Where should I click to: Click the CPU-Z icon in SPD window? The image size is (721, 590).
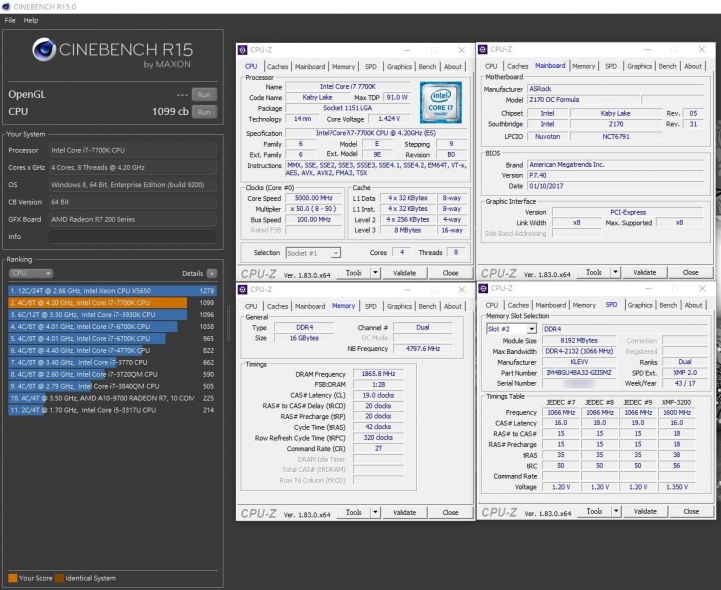click(x=483, y=288)
